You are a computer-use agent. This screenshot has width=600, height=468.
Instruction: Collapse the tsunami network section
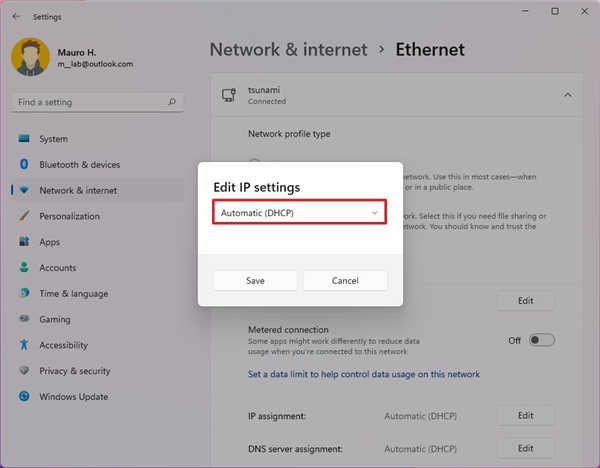(x=568, y=95)
